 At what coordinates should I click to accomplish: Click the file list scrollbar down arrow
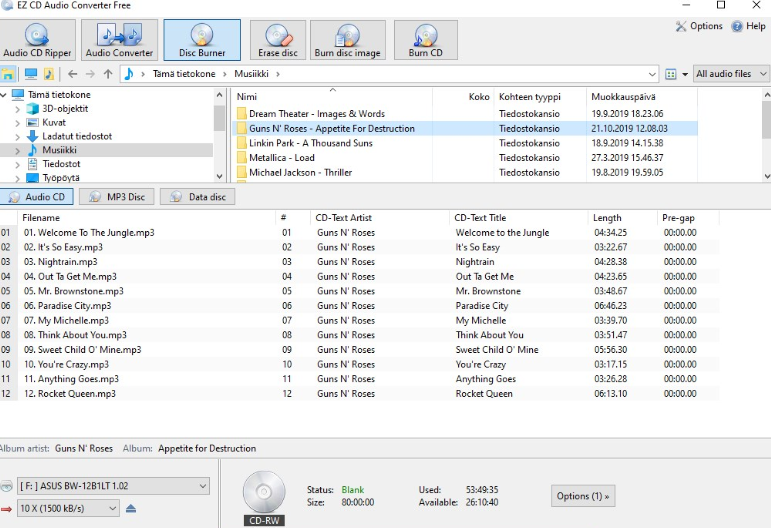(767, 176)
